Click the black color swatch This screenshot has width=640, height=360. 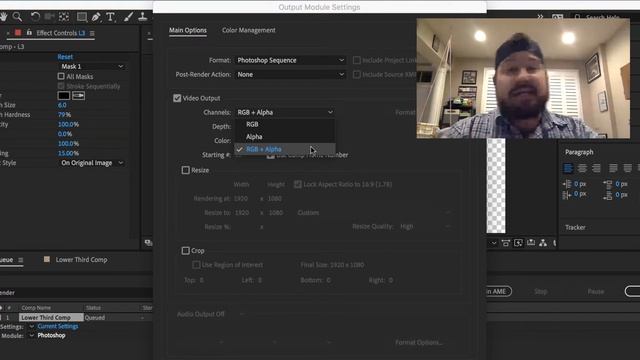[x=64, y=96]
